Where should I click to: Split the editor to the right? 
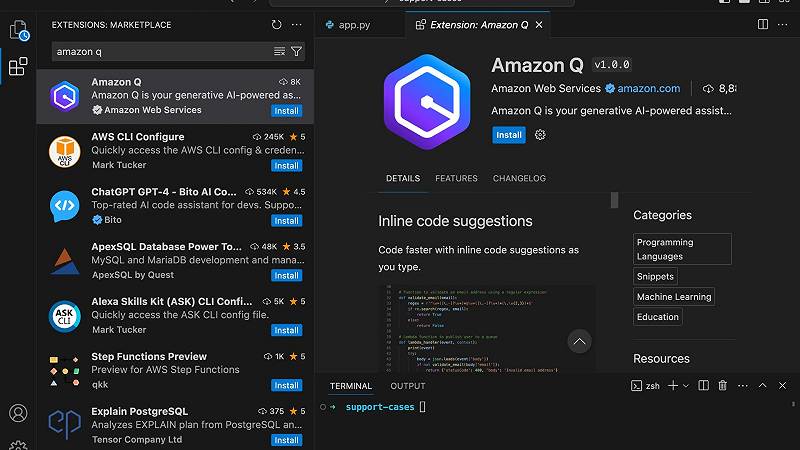(x=763, y=24)
